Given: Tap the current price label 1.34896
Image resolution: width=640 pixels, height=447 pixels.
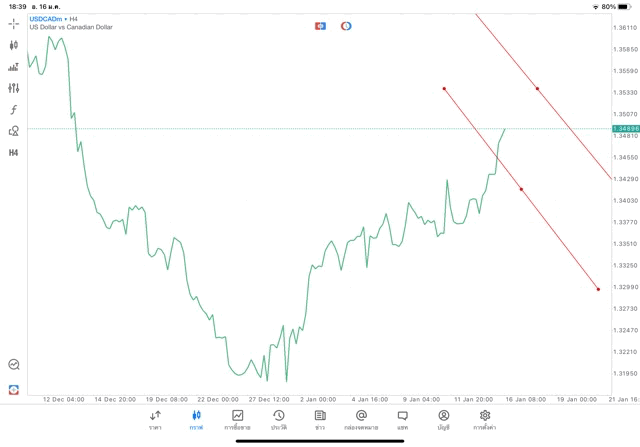Looking at the screenshot, I should 625,129.
